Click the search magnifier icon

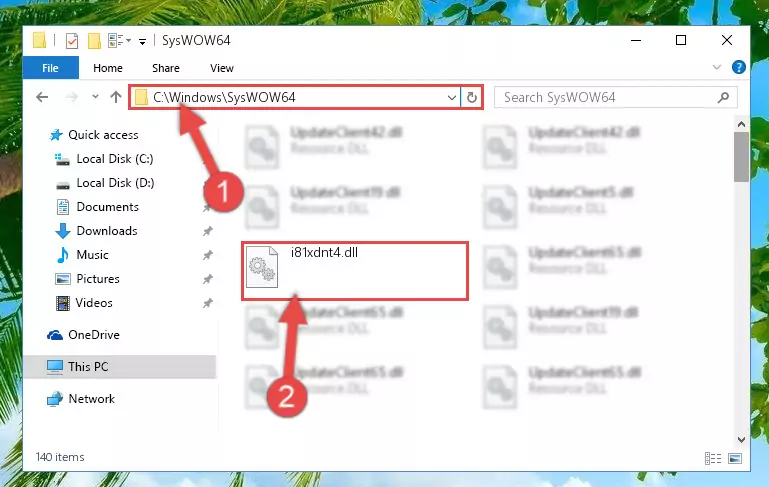pos(723,98)
